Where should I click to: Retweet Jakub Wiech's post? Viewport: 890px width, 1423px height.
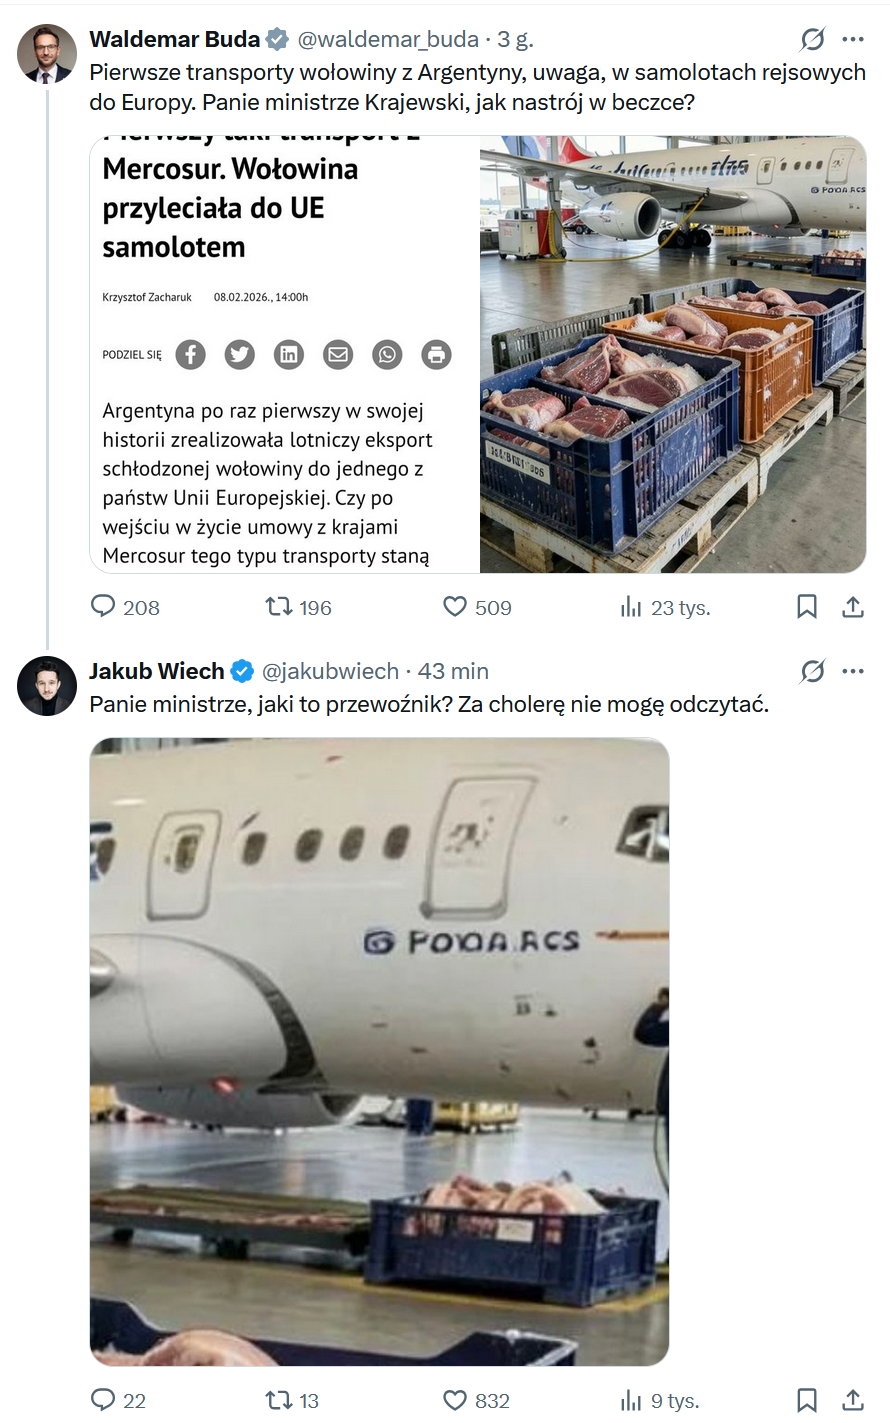pyautogui.click(x=278, y=1400)
